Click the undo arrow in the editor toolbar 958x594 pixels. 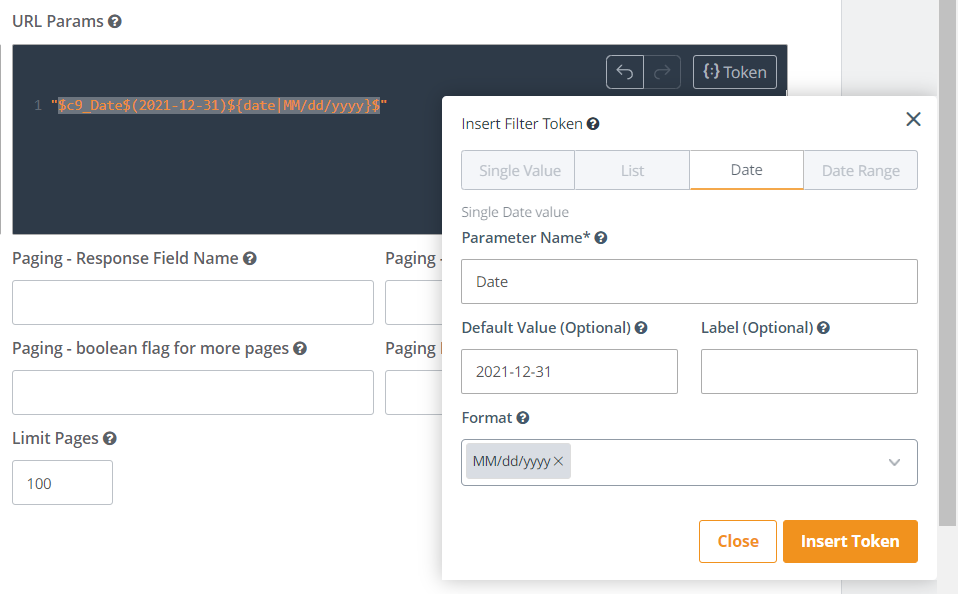(625, 72)
